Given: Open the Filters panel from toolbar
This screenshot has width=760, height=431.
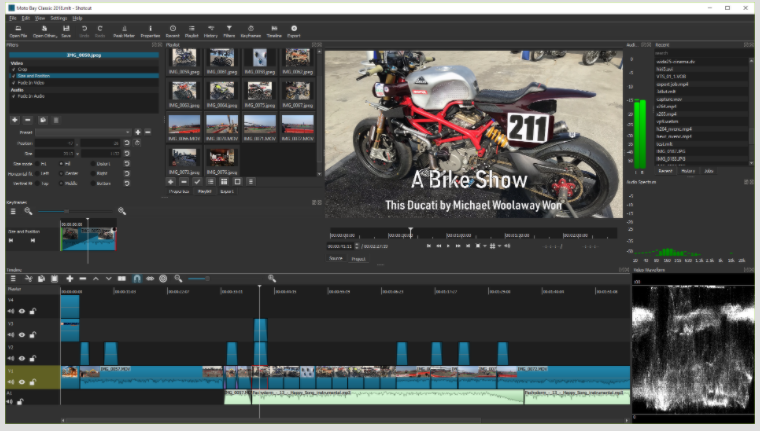Looking at the screenshot, I should [x=229, y=32].
